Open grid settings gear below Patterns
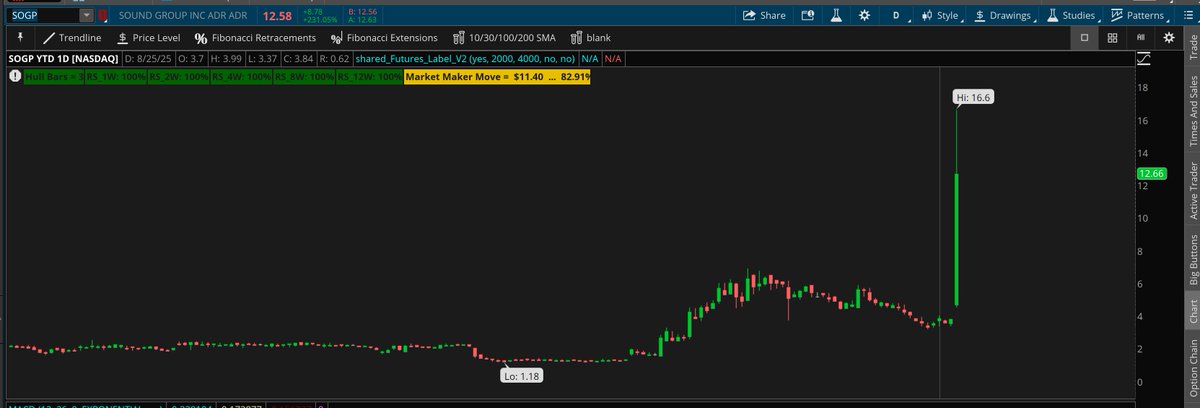The image size is (1200, 408). click(1168, 37)
